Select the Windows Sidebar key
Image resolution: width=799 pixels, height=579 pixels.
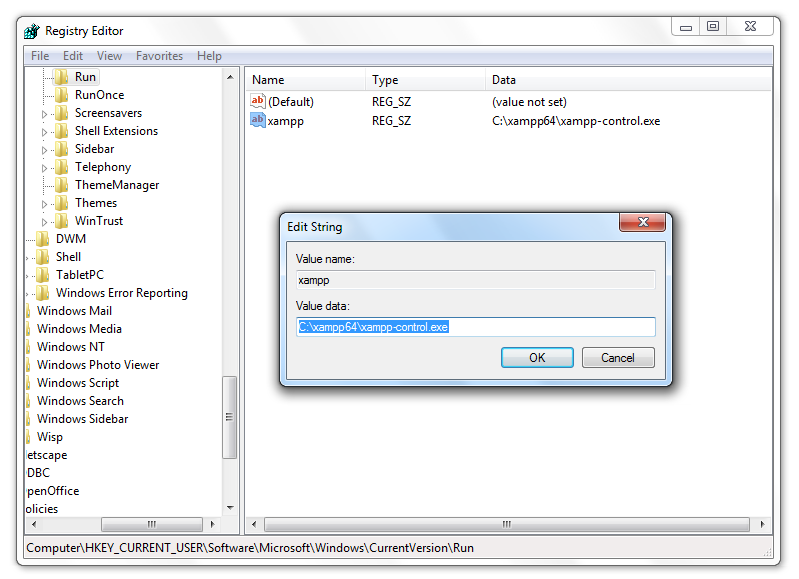pos(83,419)
